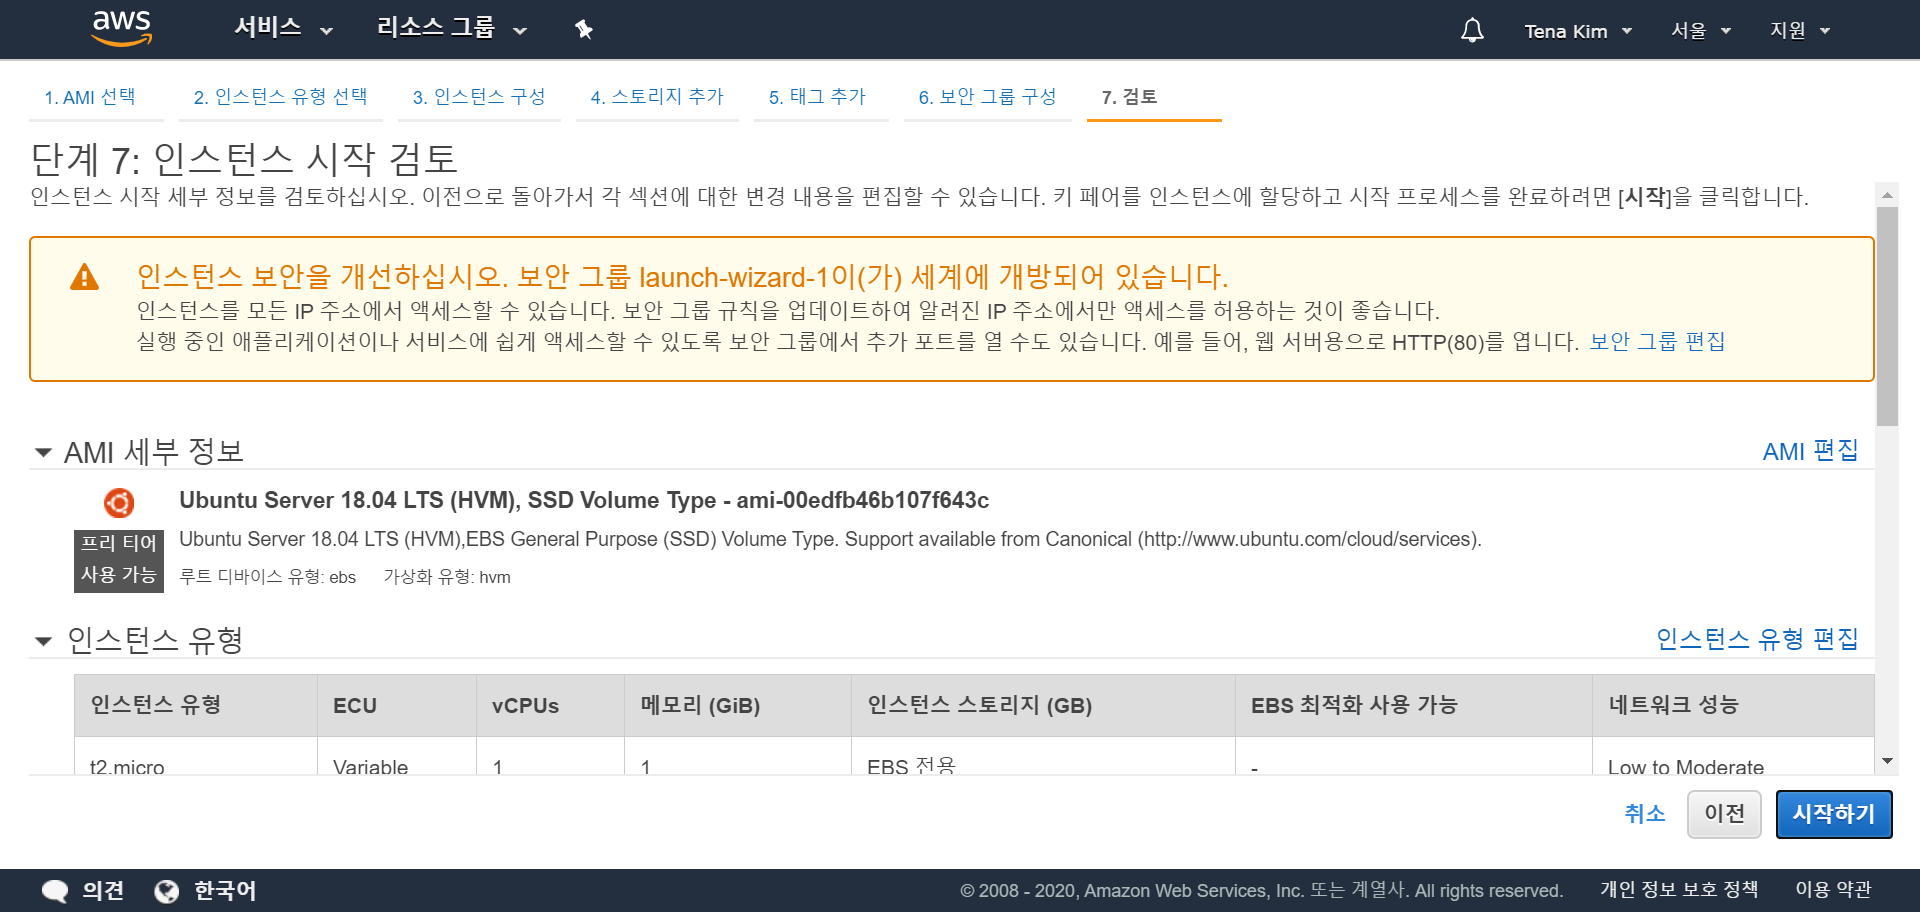The image size is (1920, 912).
Task: Open the 지원 support menu
Action: click(x=1799, y=31)
